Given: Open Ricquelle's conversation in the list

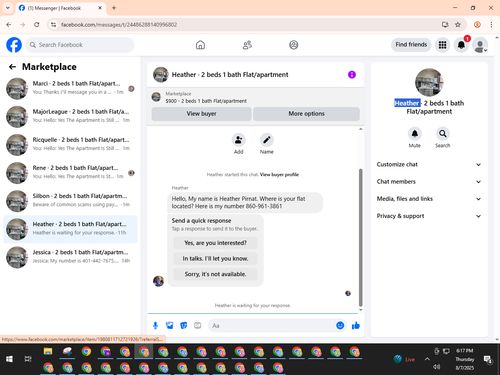Looking at the screenshot, I should click(70, 145).
